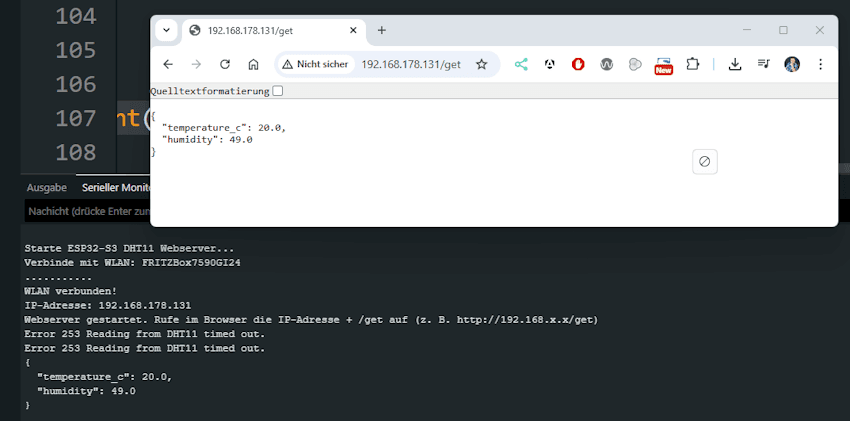Click the 'Nicht sicher' site info chip
The width and height of the screenshot is (850, 421).
coord(315,64)
